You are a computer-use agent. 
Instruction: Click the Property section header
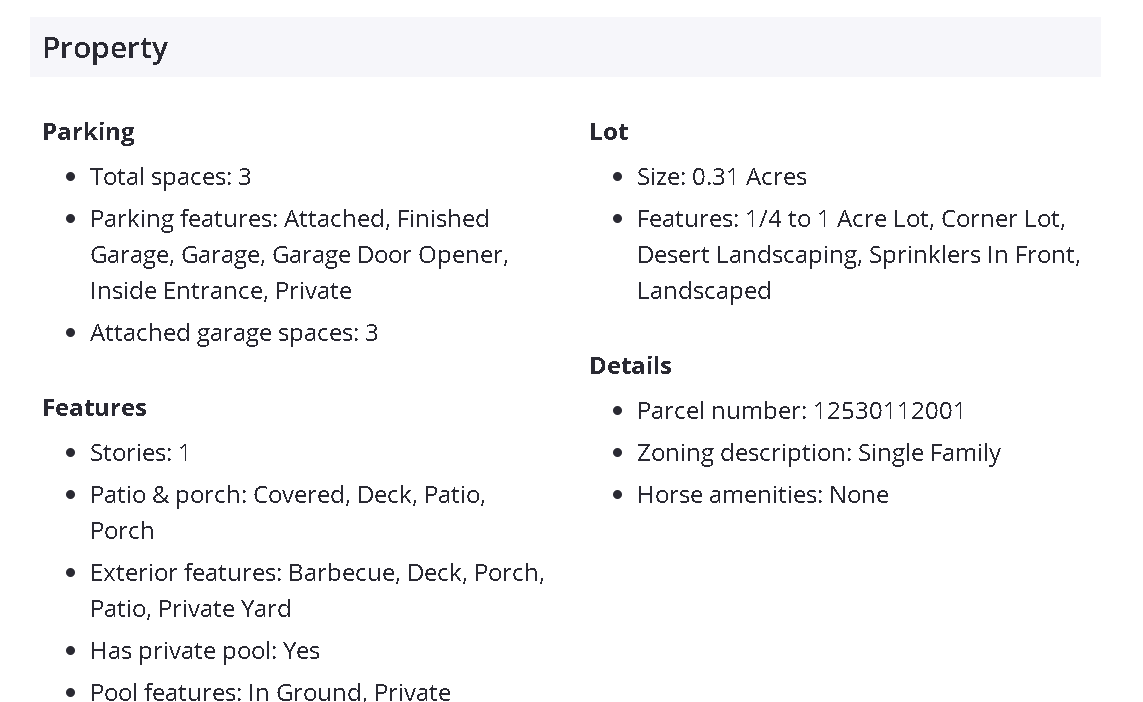point(105,48)
